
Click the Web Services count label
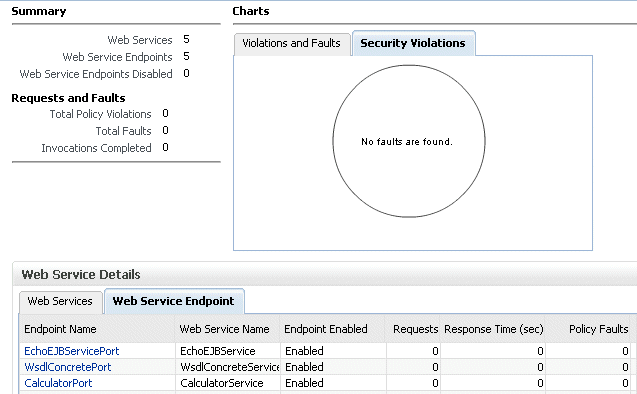tap(140, 40)
